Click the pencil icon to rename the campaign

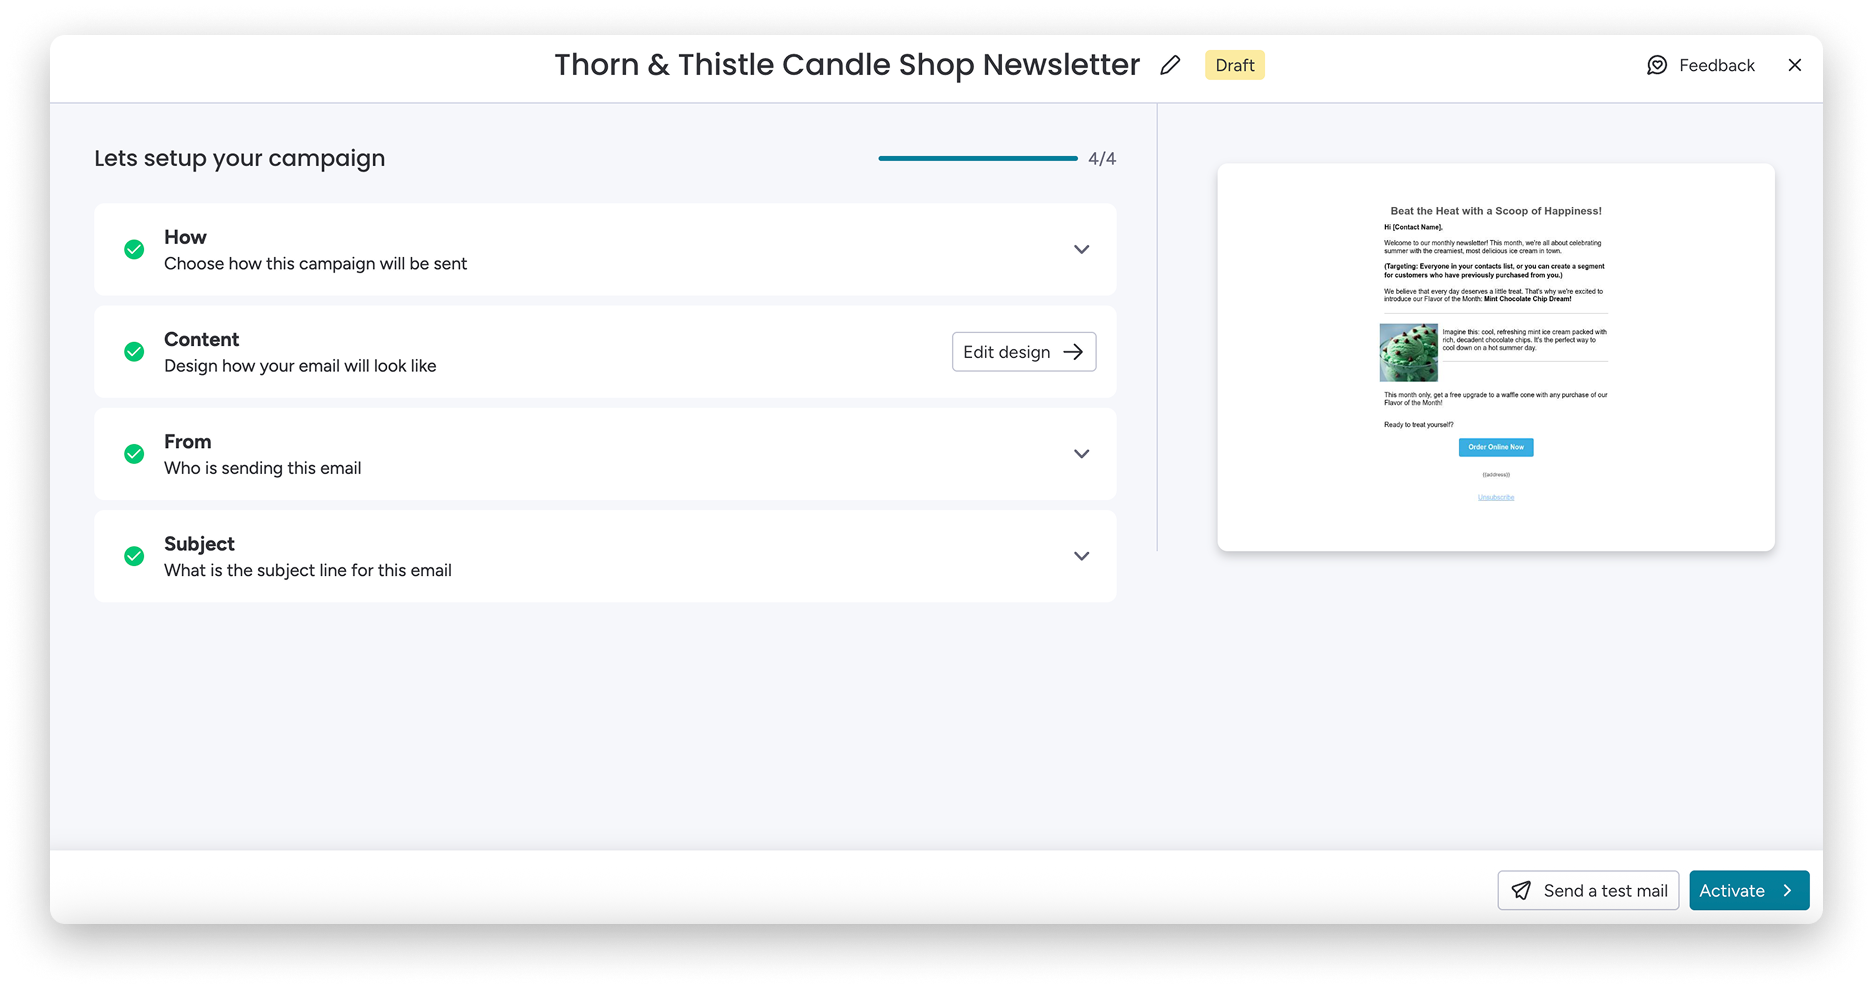tap(1170, 65)
